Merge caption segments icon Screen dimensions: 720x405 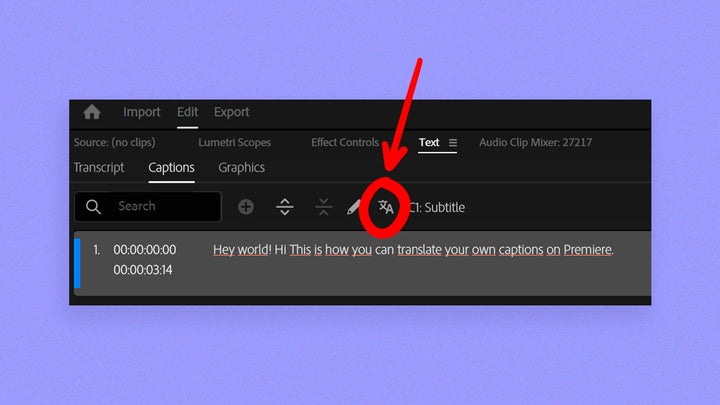pyautogui.click(x=324, y=207)
